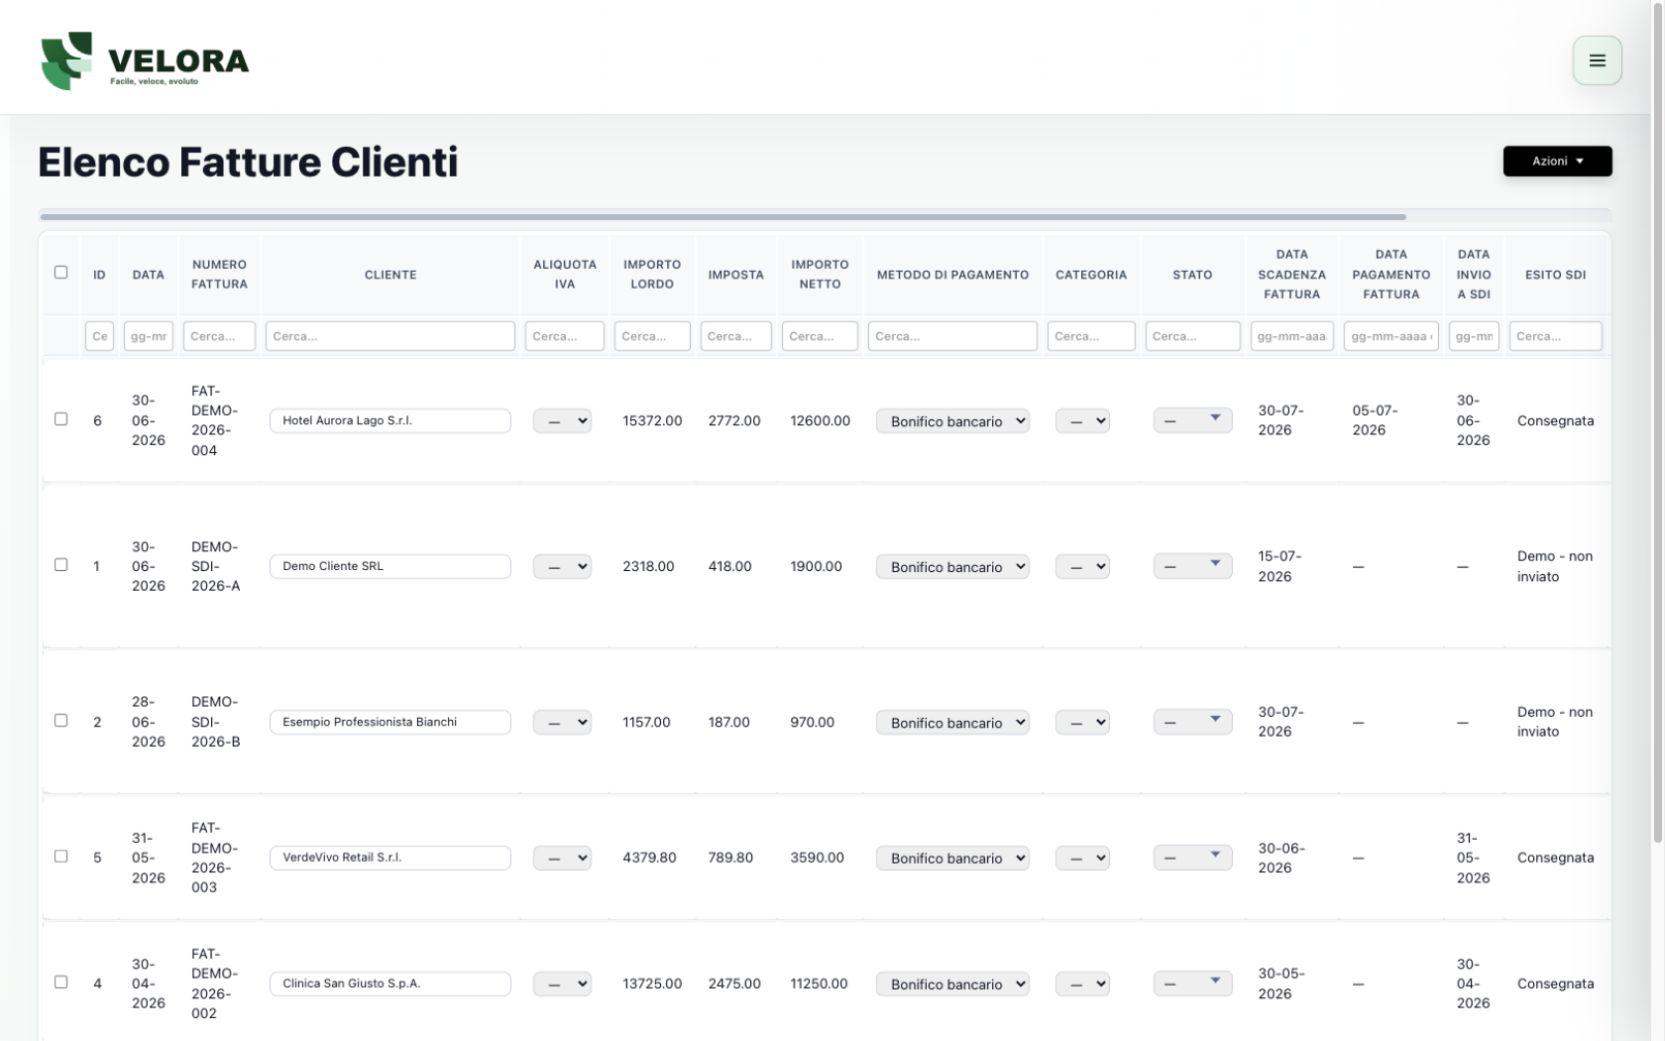The height and width of the screenshot is (1041, 1665).
Task: Tick checkbox for Esempio Professionista Bianchi row
Action: point(61,720)
